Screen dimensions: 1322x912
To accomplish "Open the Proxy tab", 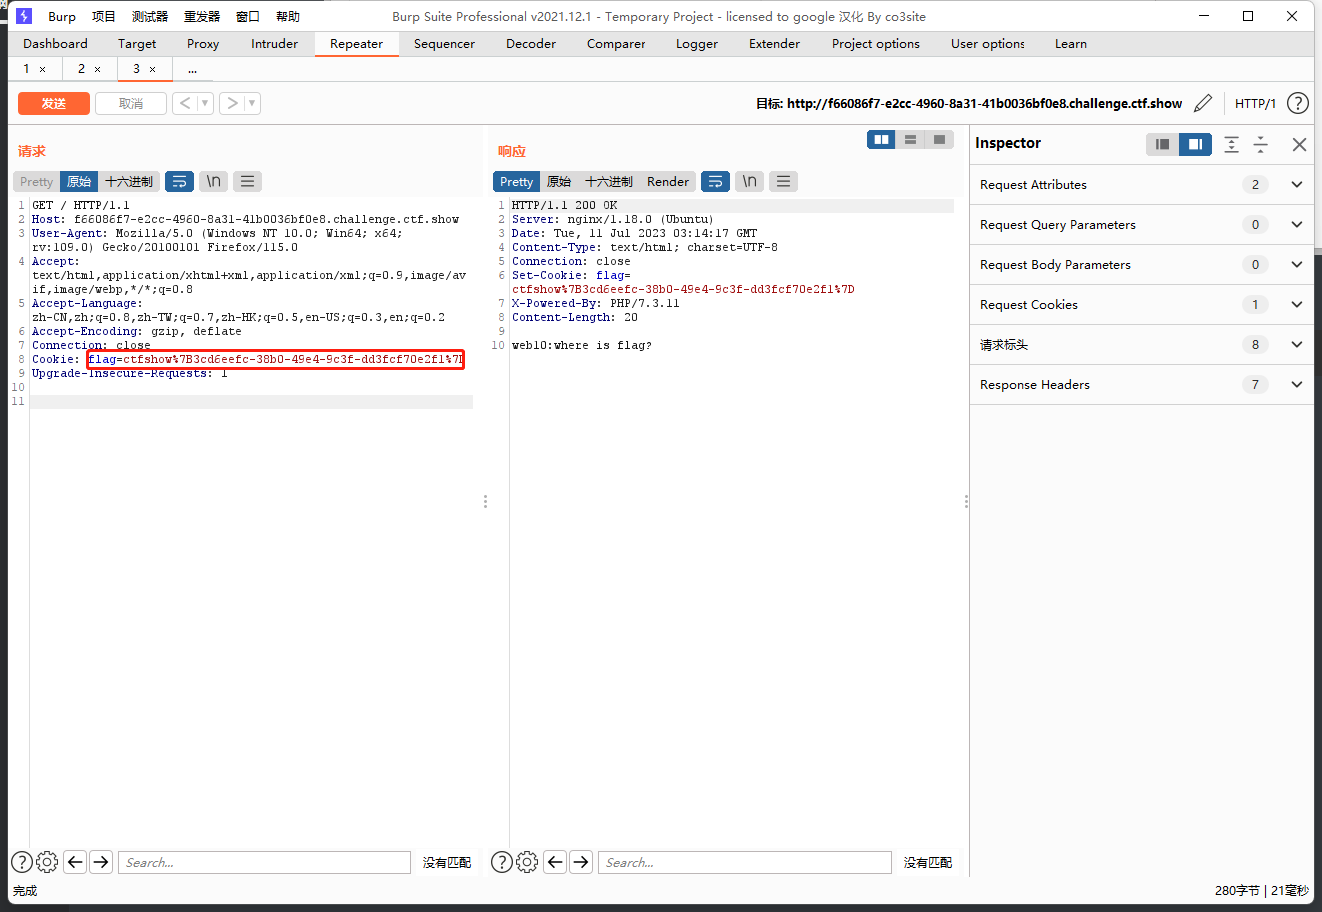I will pos(203,44).
